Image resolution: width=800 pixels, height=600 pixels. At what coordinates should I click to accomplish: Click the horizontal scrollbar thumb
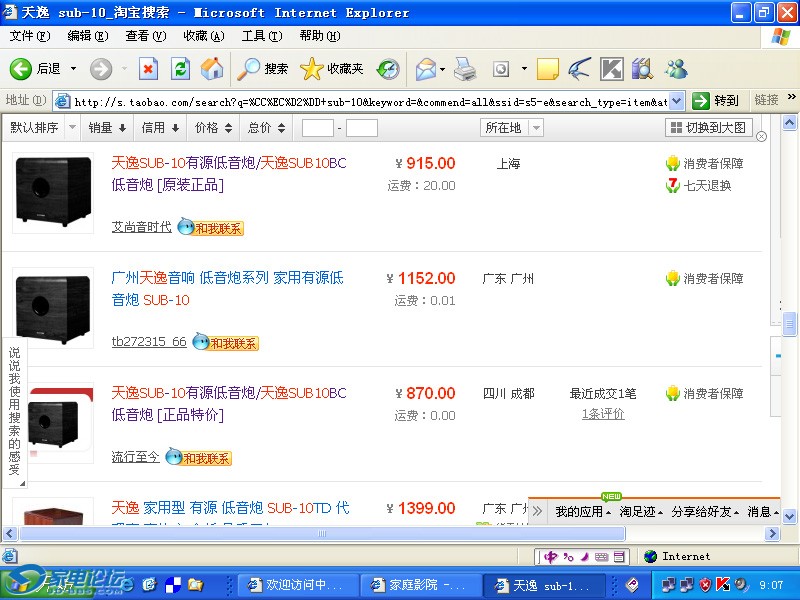point(322,534)
